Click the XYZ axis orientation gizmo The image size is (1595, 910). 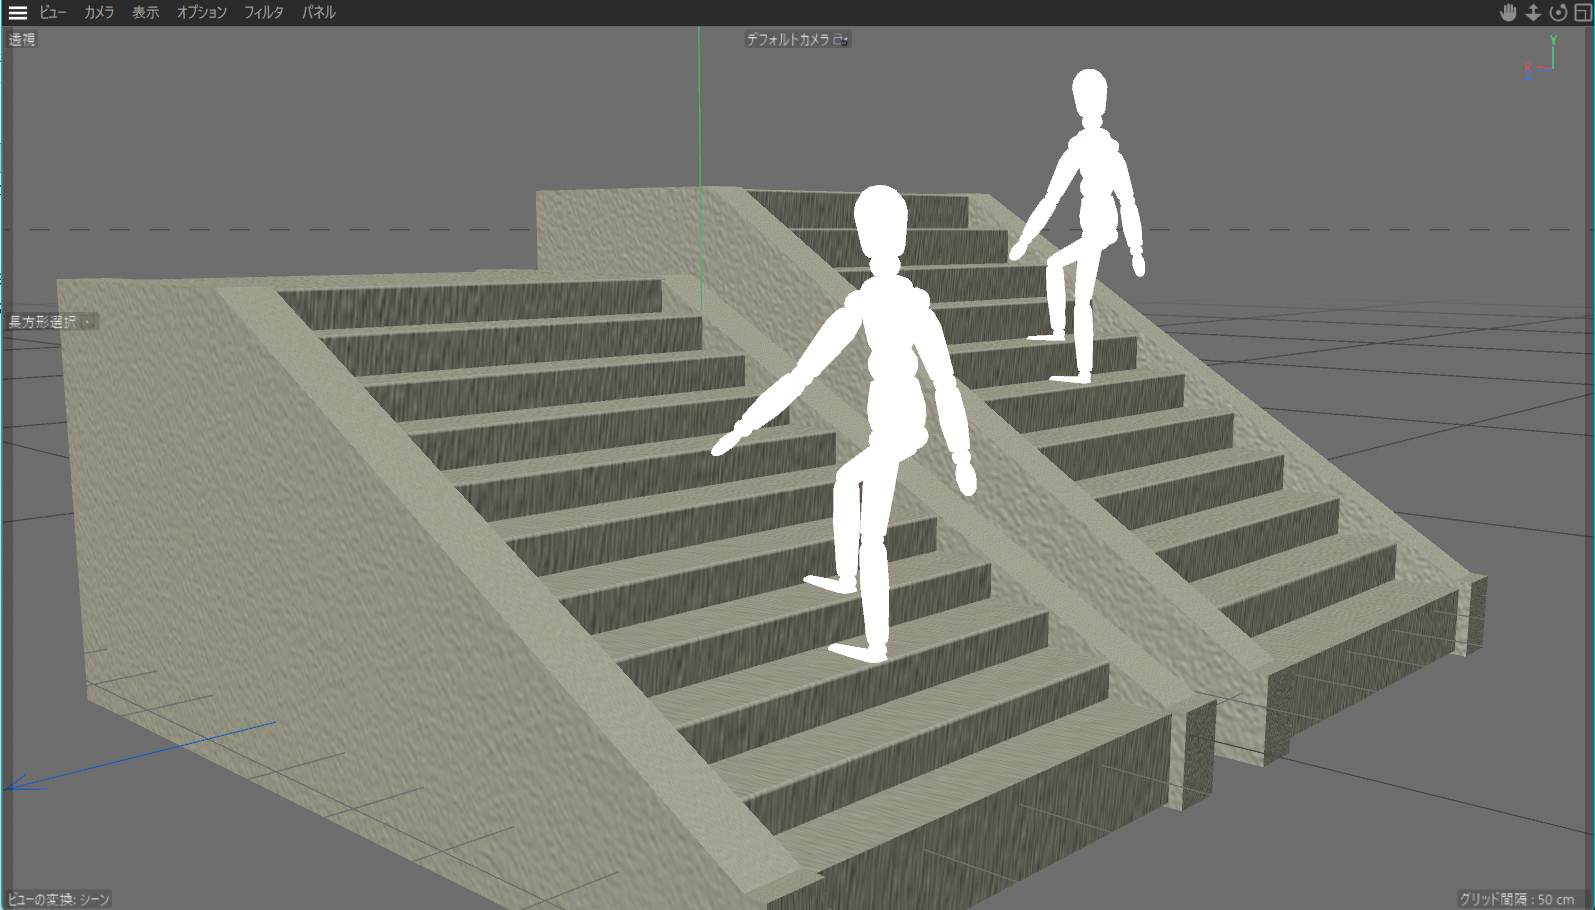[x=1540, y=59]
